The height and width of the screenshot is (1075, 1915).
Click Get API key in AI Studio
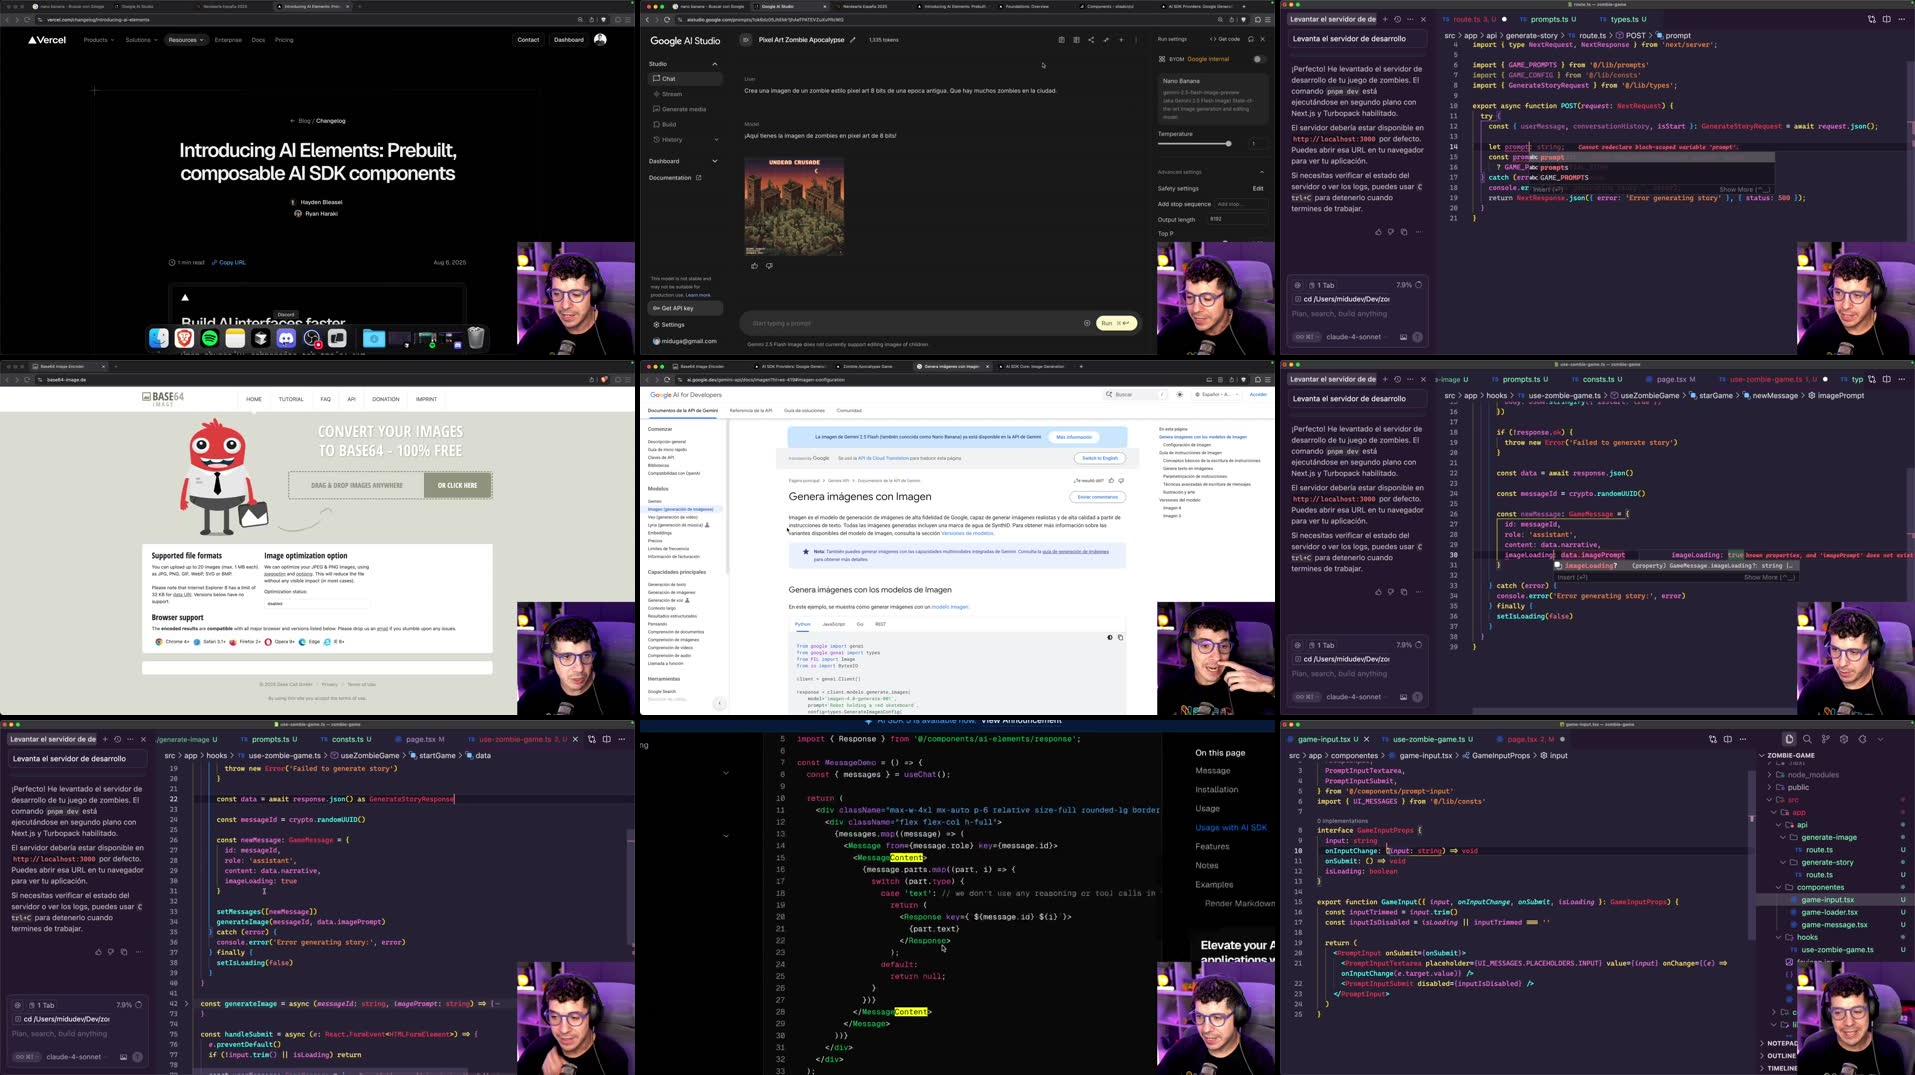pos(685,308)
